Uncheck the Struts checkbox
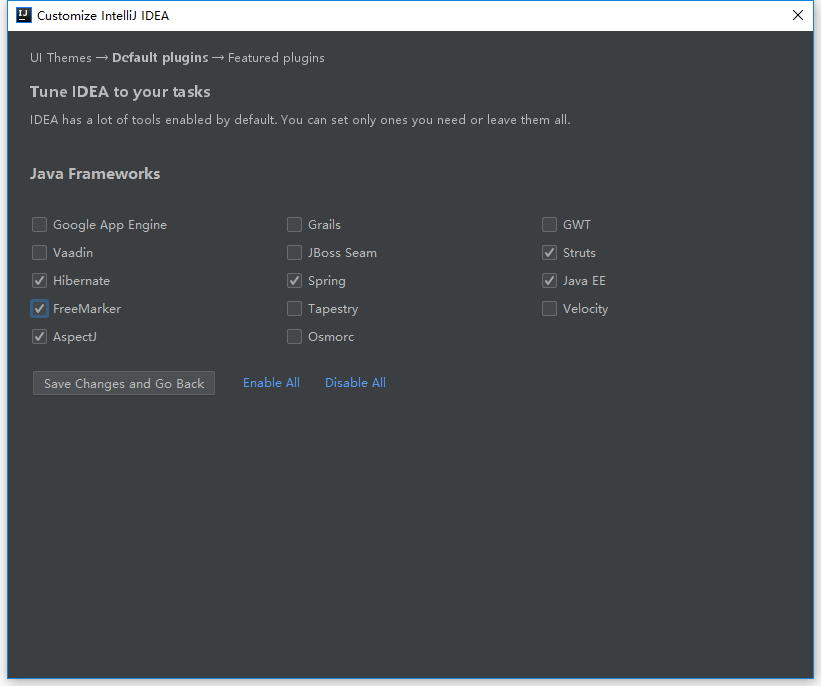Screen dimensions: 821x686 tap(549, 253)
